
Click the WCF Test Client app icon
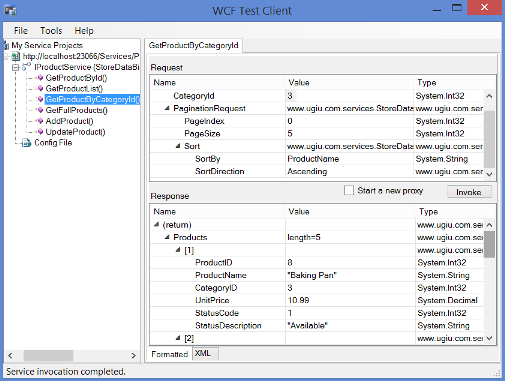(x=10, y=10)
